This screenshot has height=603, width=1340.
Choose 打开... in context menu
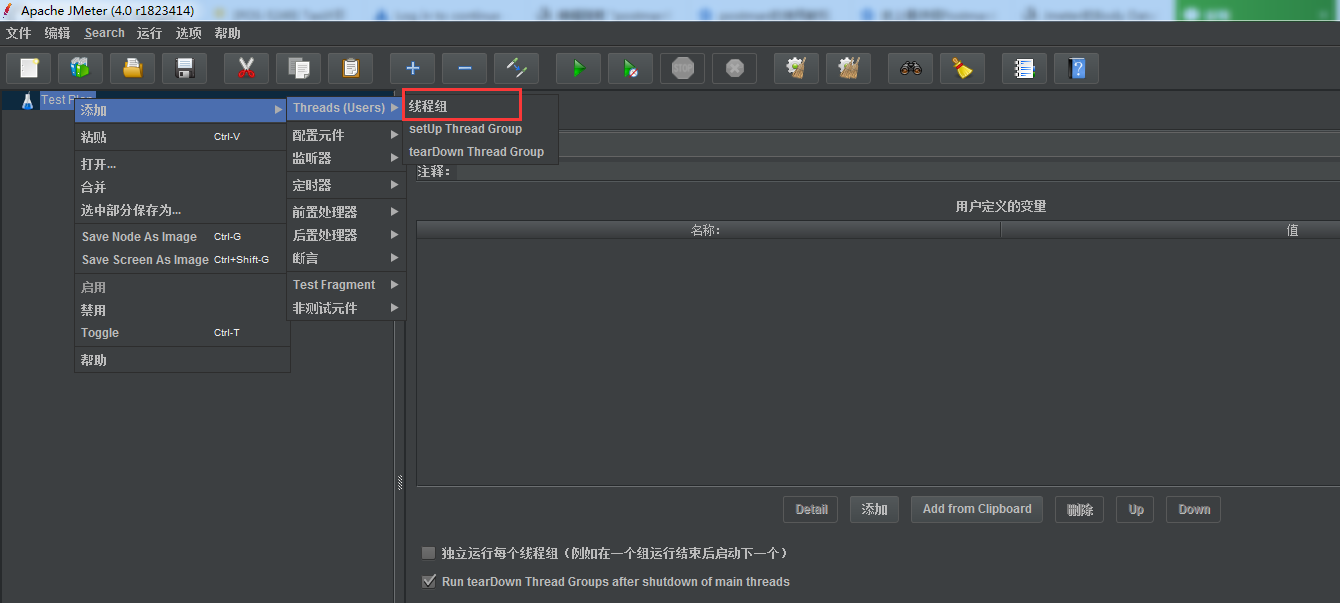click(182, 164)
